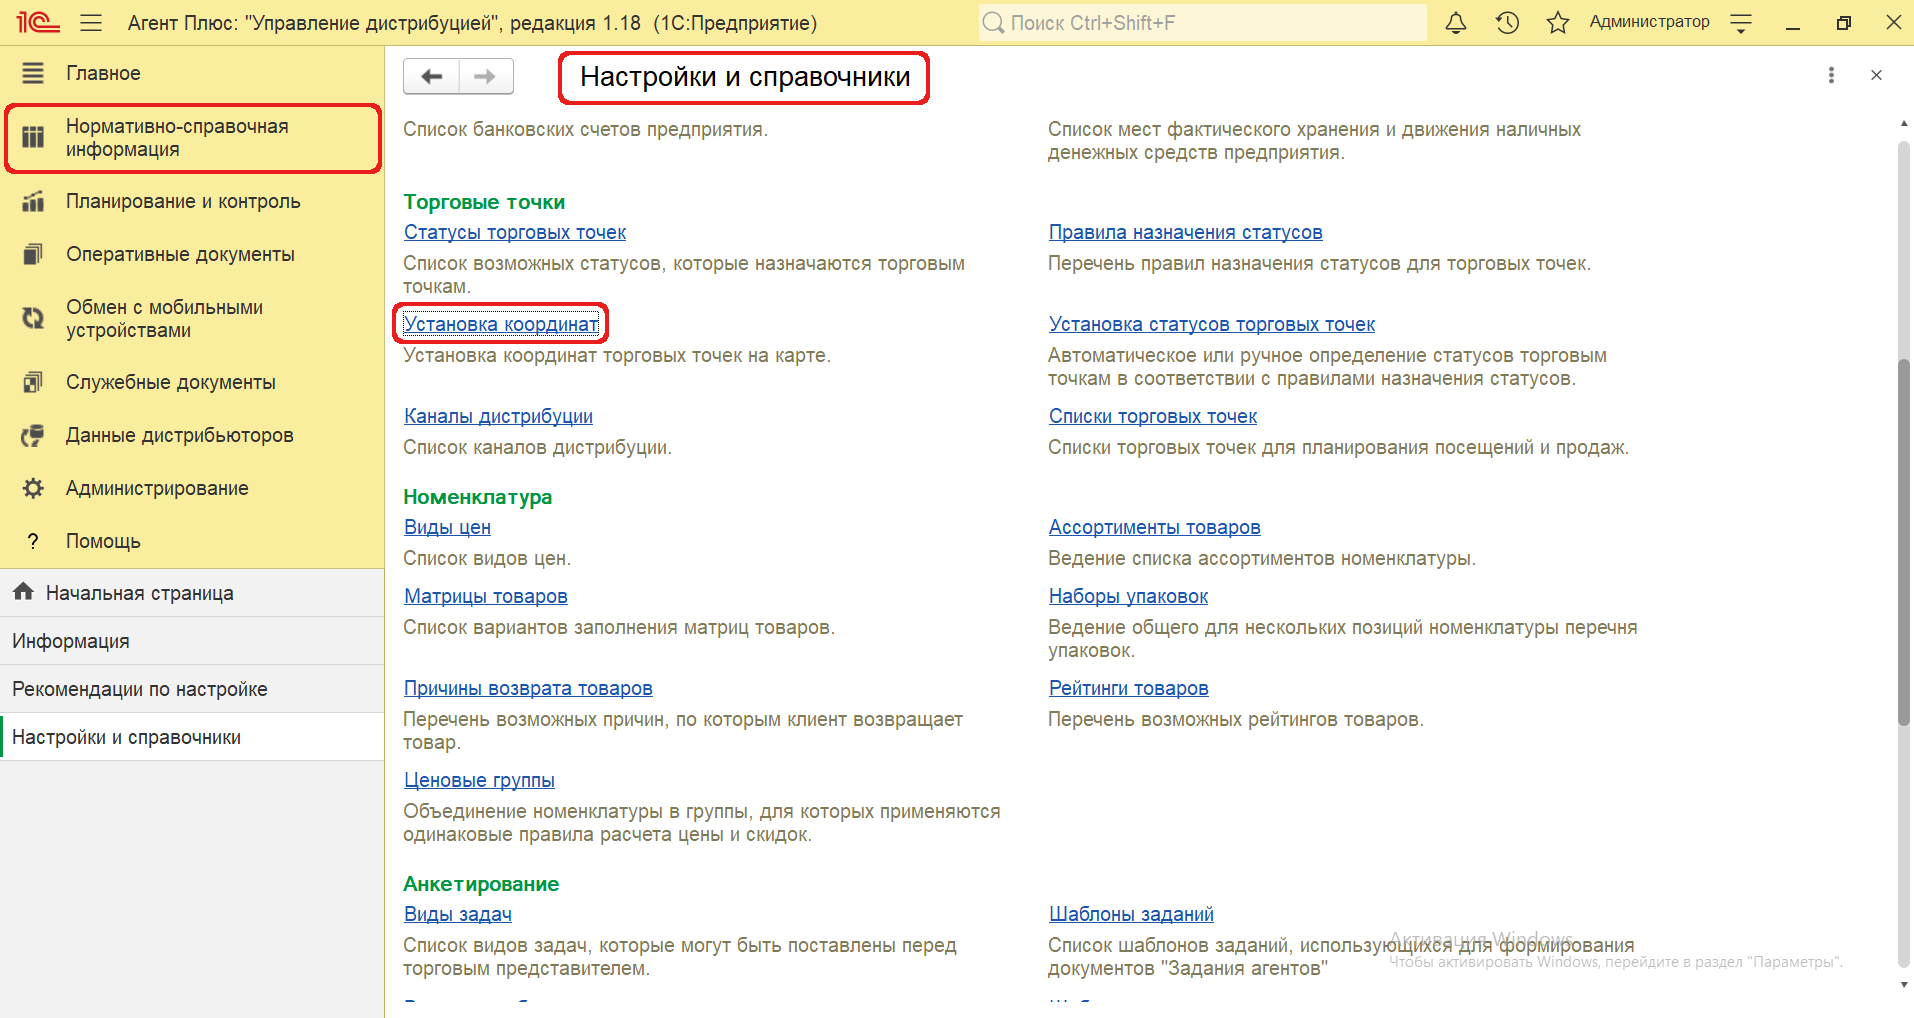This screenshot has height=1018, width=1914.
Task: Open the Каналы дистрибуции link
Action: [x=498, y=416]
